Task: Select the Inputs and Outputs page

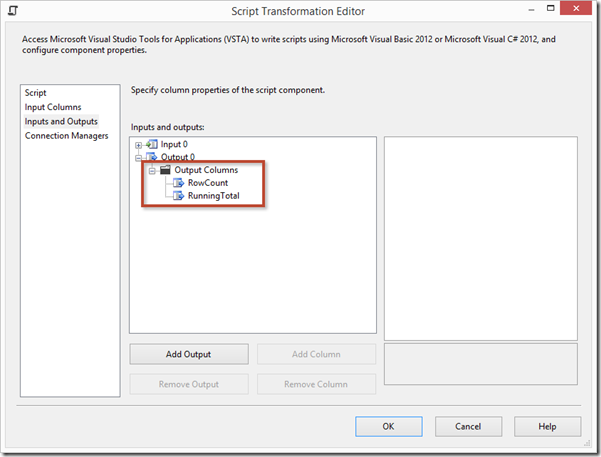Action: coord(61,121)
